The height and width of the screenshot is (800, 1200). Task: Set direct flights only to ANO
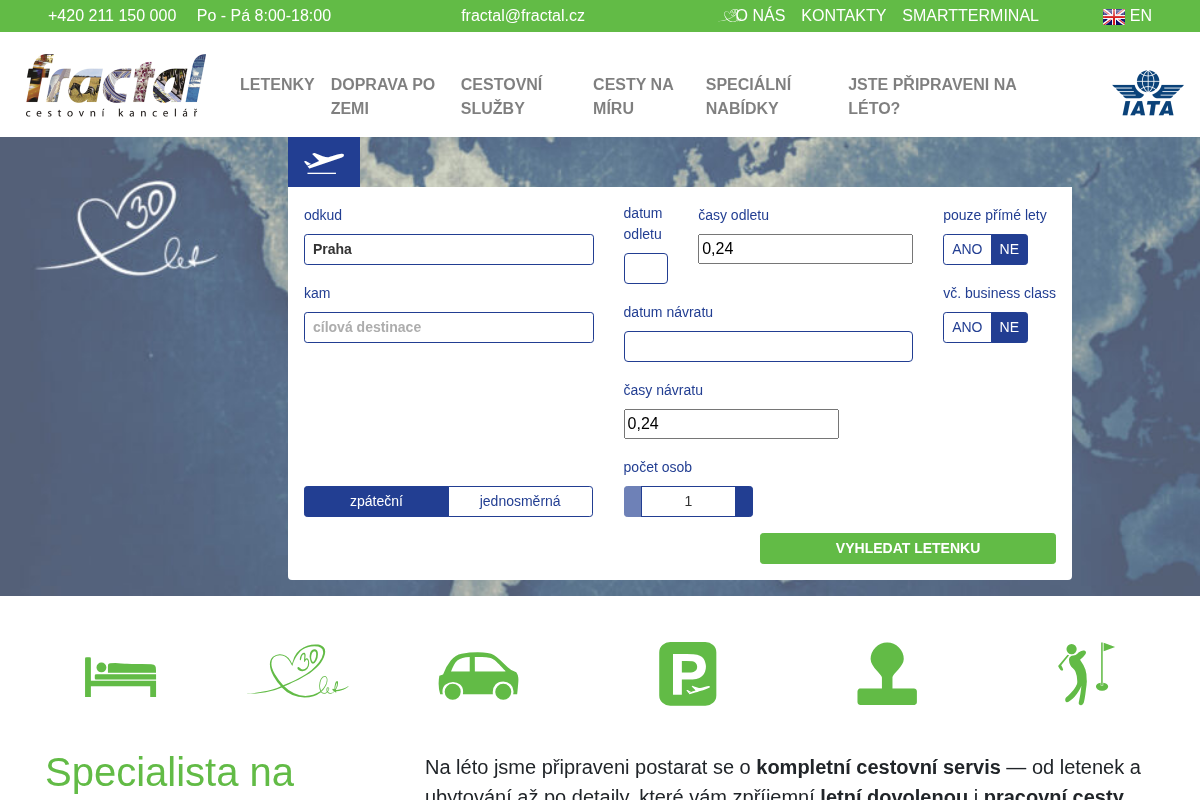967,249
